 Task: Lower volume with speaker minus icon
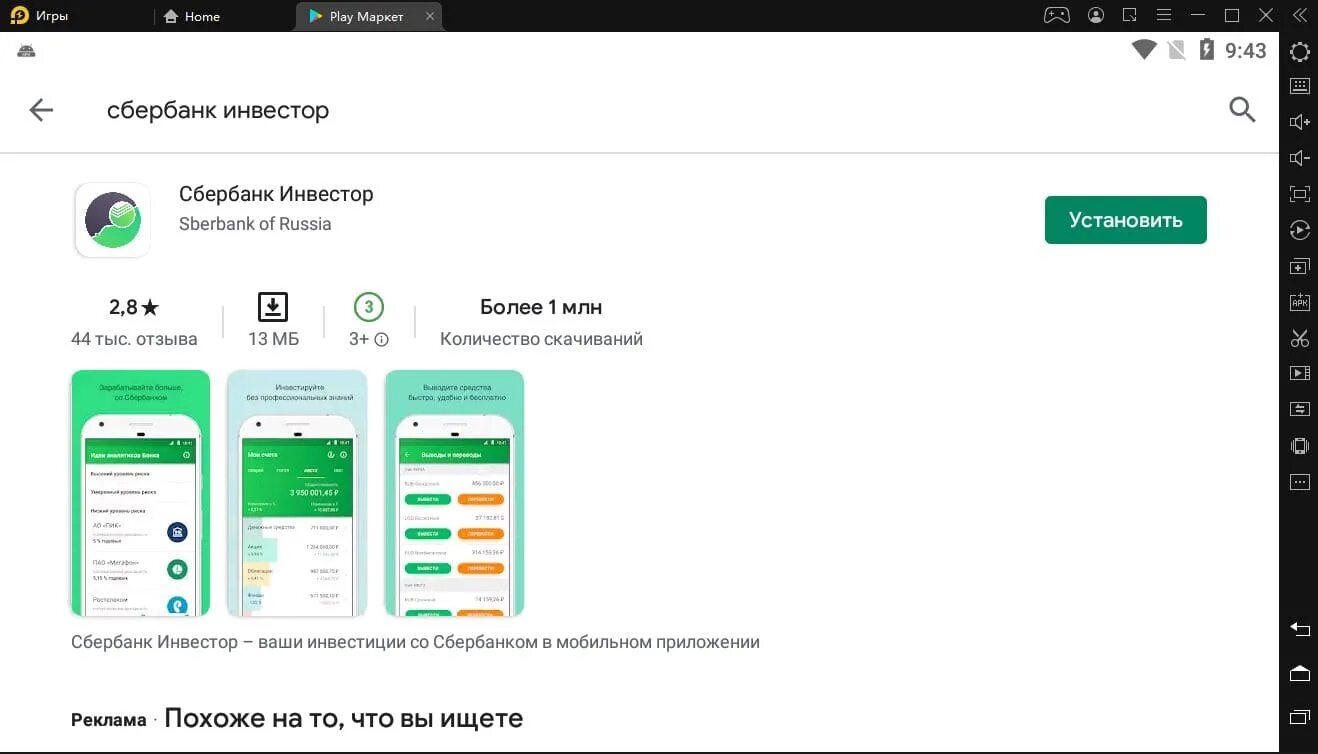(x=1299, y=158)
